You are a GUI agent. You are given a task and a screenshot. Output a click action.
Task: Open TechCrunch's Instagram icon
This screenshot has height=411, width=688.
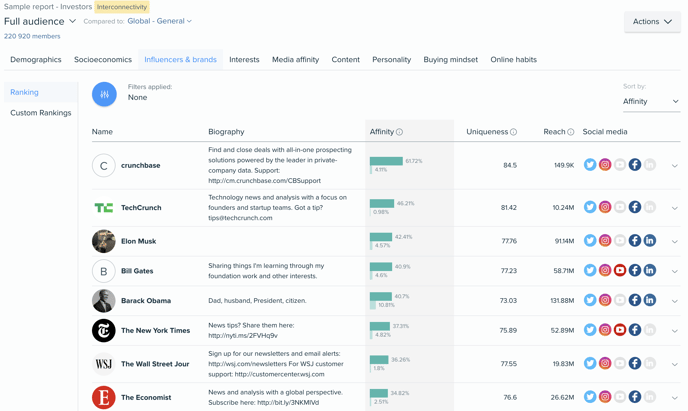605,207
